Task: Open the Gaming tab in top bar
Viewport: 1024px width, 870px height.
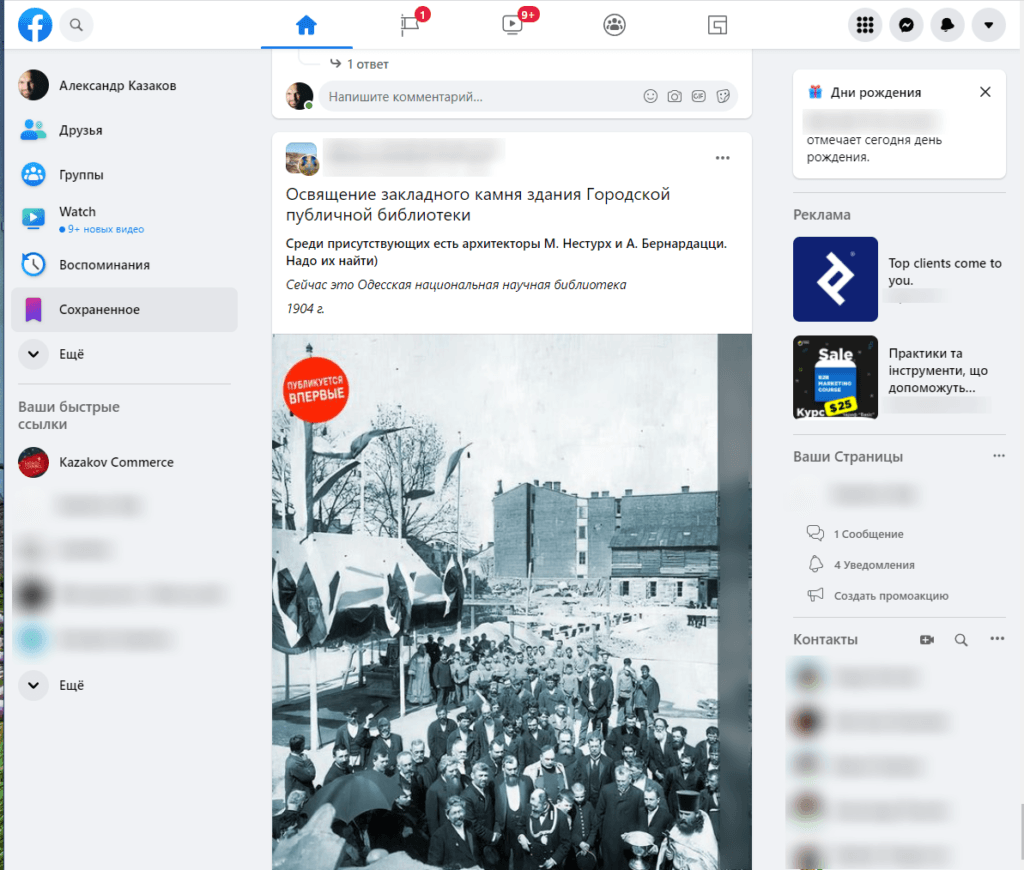Action: click(x=717, y=25)
